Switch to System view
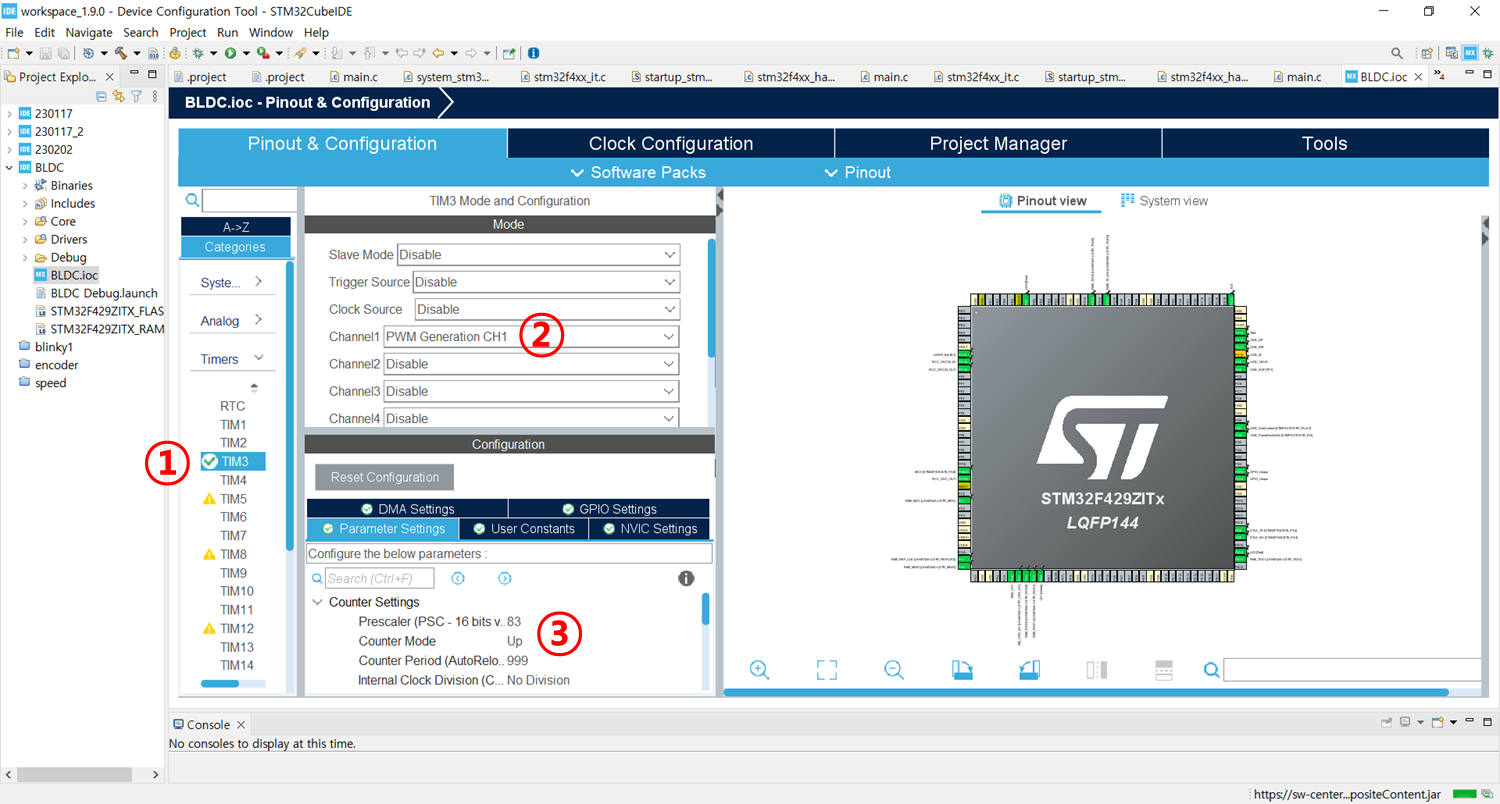 (1164, 201)
